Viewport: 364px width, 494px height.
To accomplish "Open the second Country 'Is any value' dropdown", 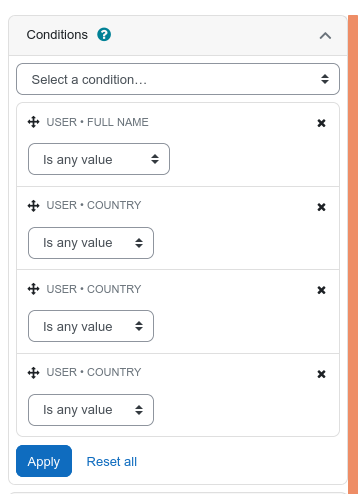I will coord(91,326).
